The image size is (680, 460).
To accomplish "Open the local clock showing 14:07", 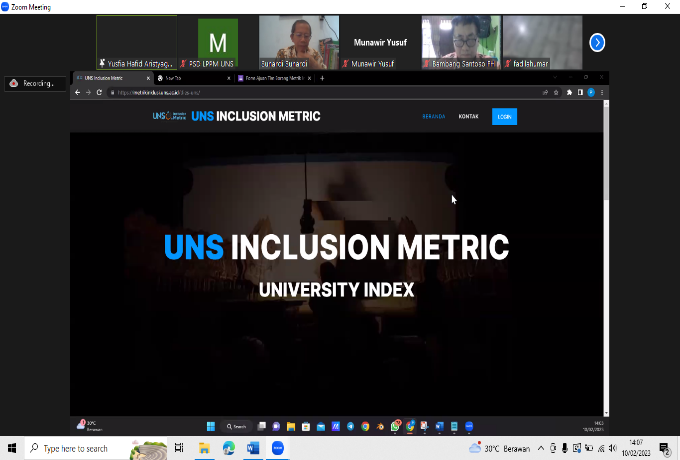I will 636,448.
